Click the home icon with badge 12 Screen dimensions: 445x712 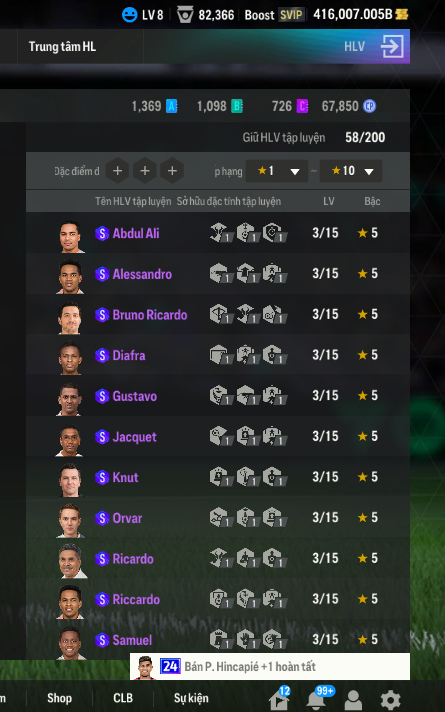(x=278, y=700)
